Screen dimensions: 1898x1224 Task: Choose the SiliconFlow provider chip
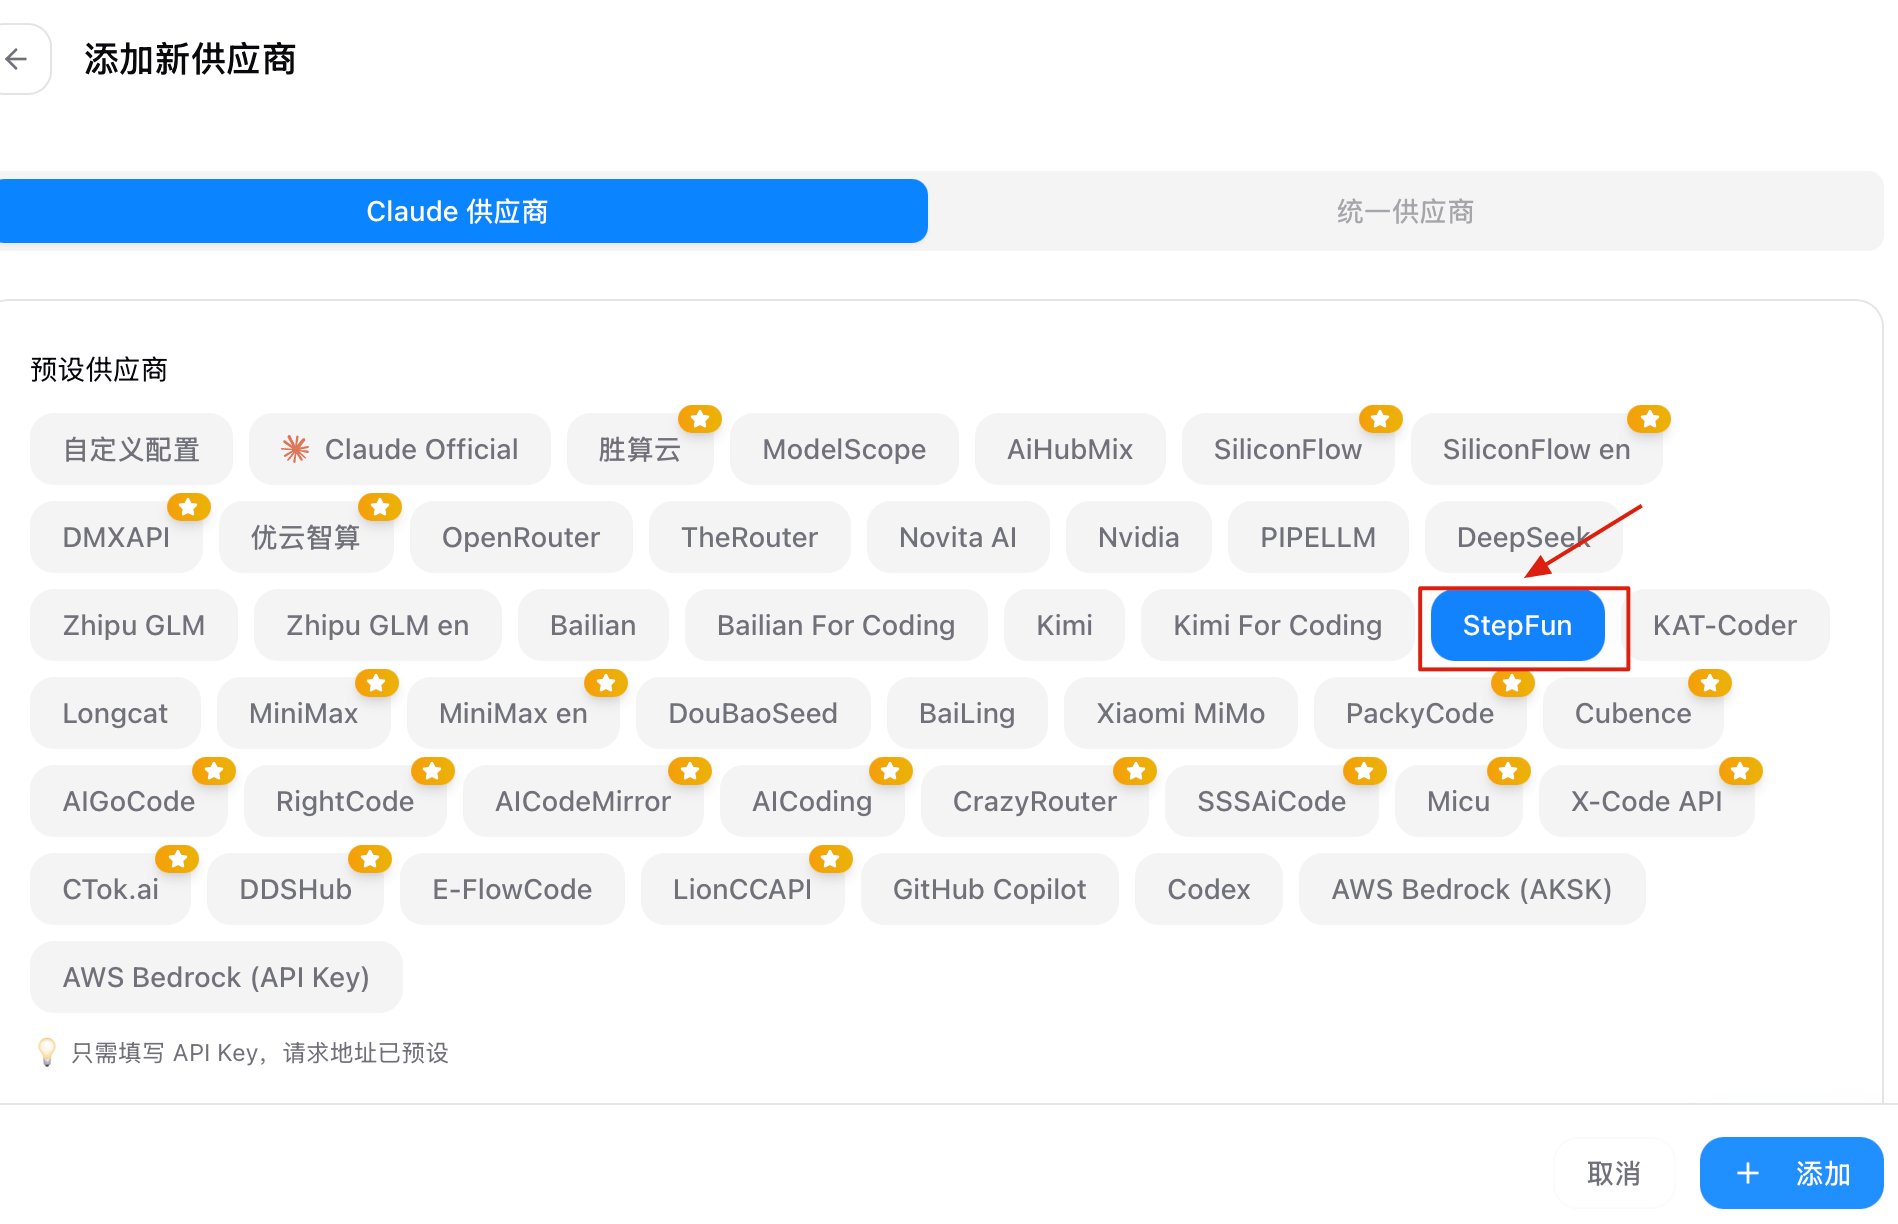(1288, 449)
